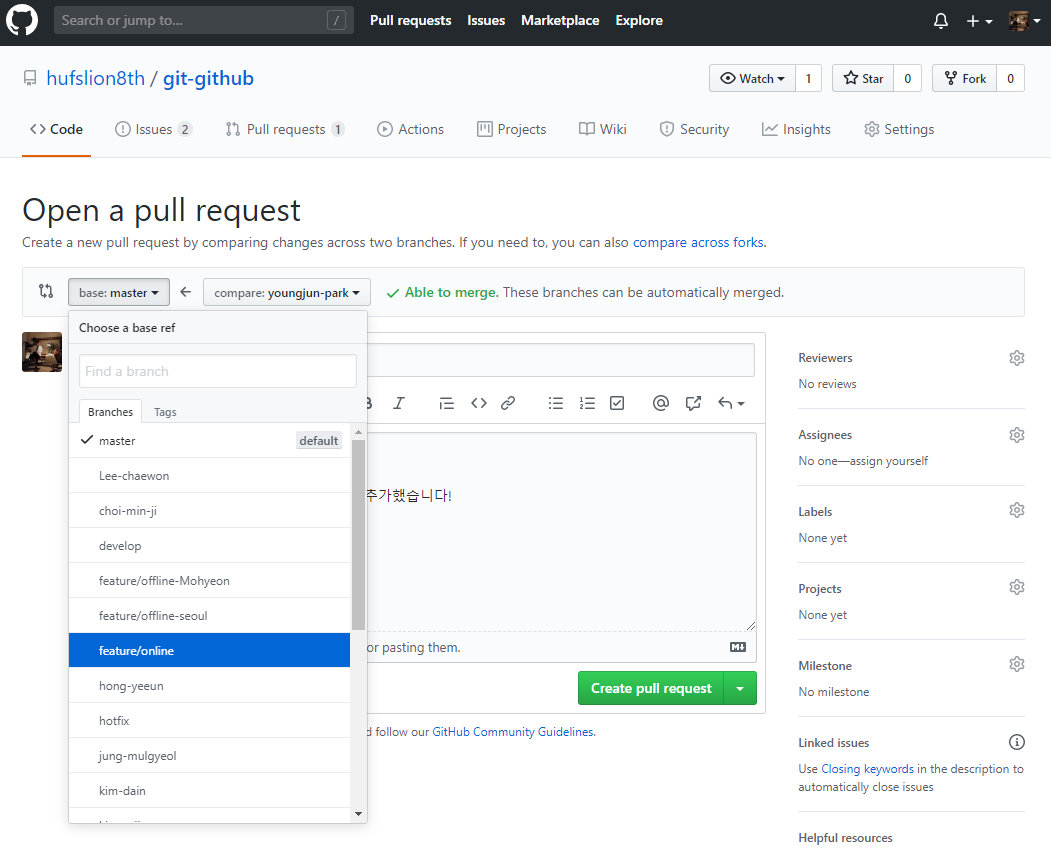This screenshot has width=1051, height=850.
Task: Open Marketplace in top navigation
Action: click(560, 20)
